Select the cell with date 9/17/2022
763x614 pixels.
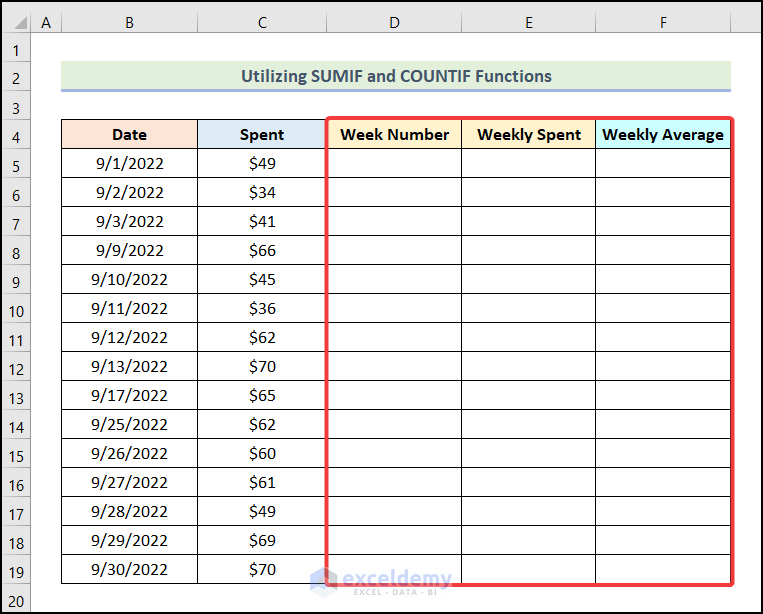[x=129, y=395]
